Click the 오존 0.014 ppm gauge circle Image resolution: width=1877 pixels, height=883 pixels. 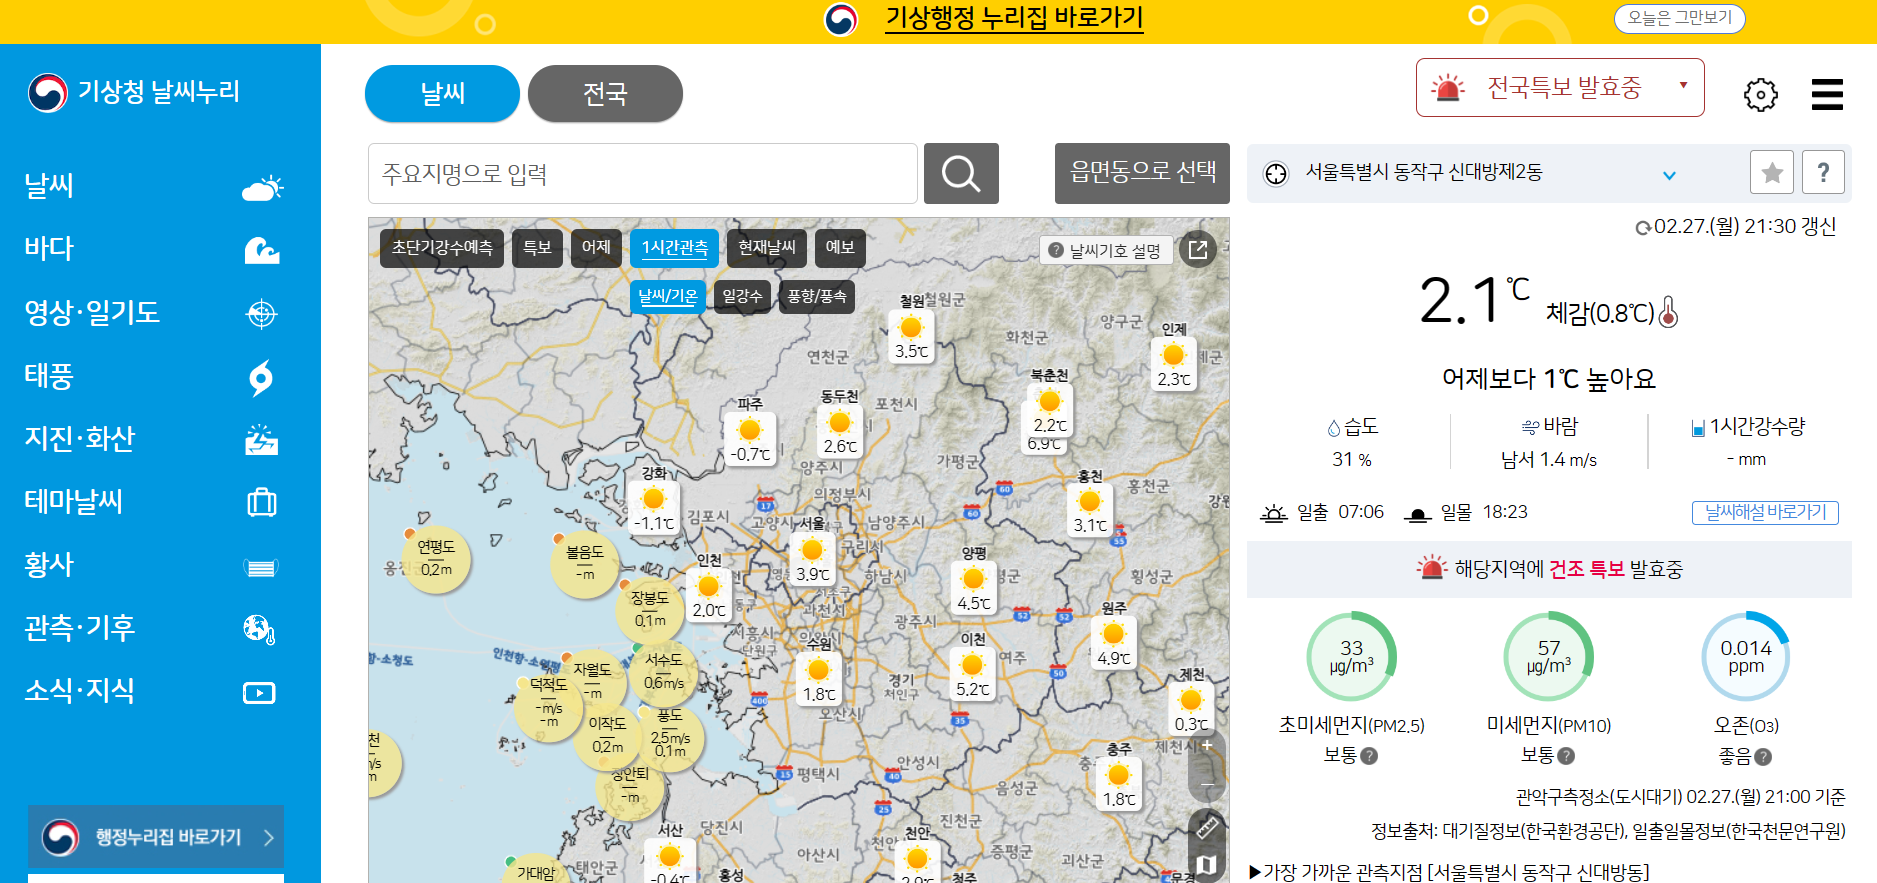(1745, 656)
